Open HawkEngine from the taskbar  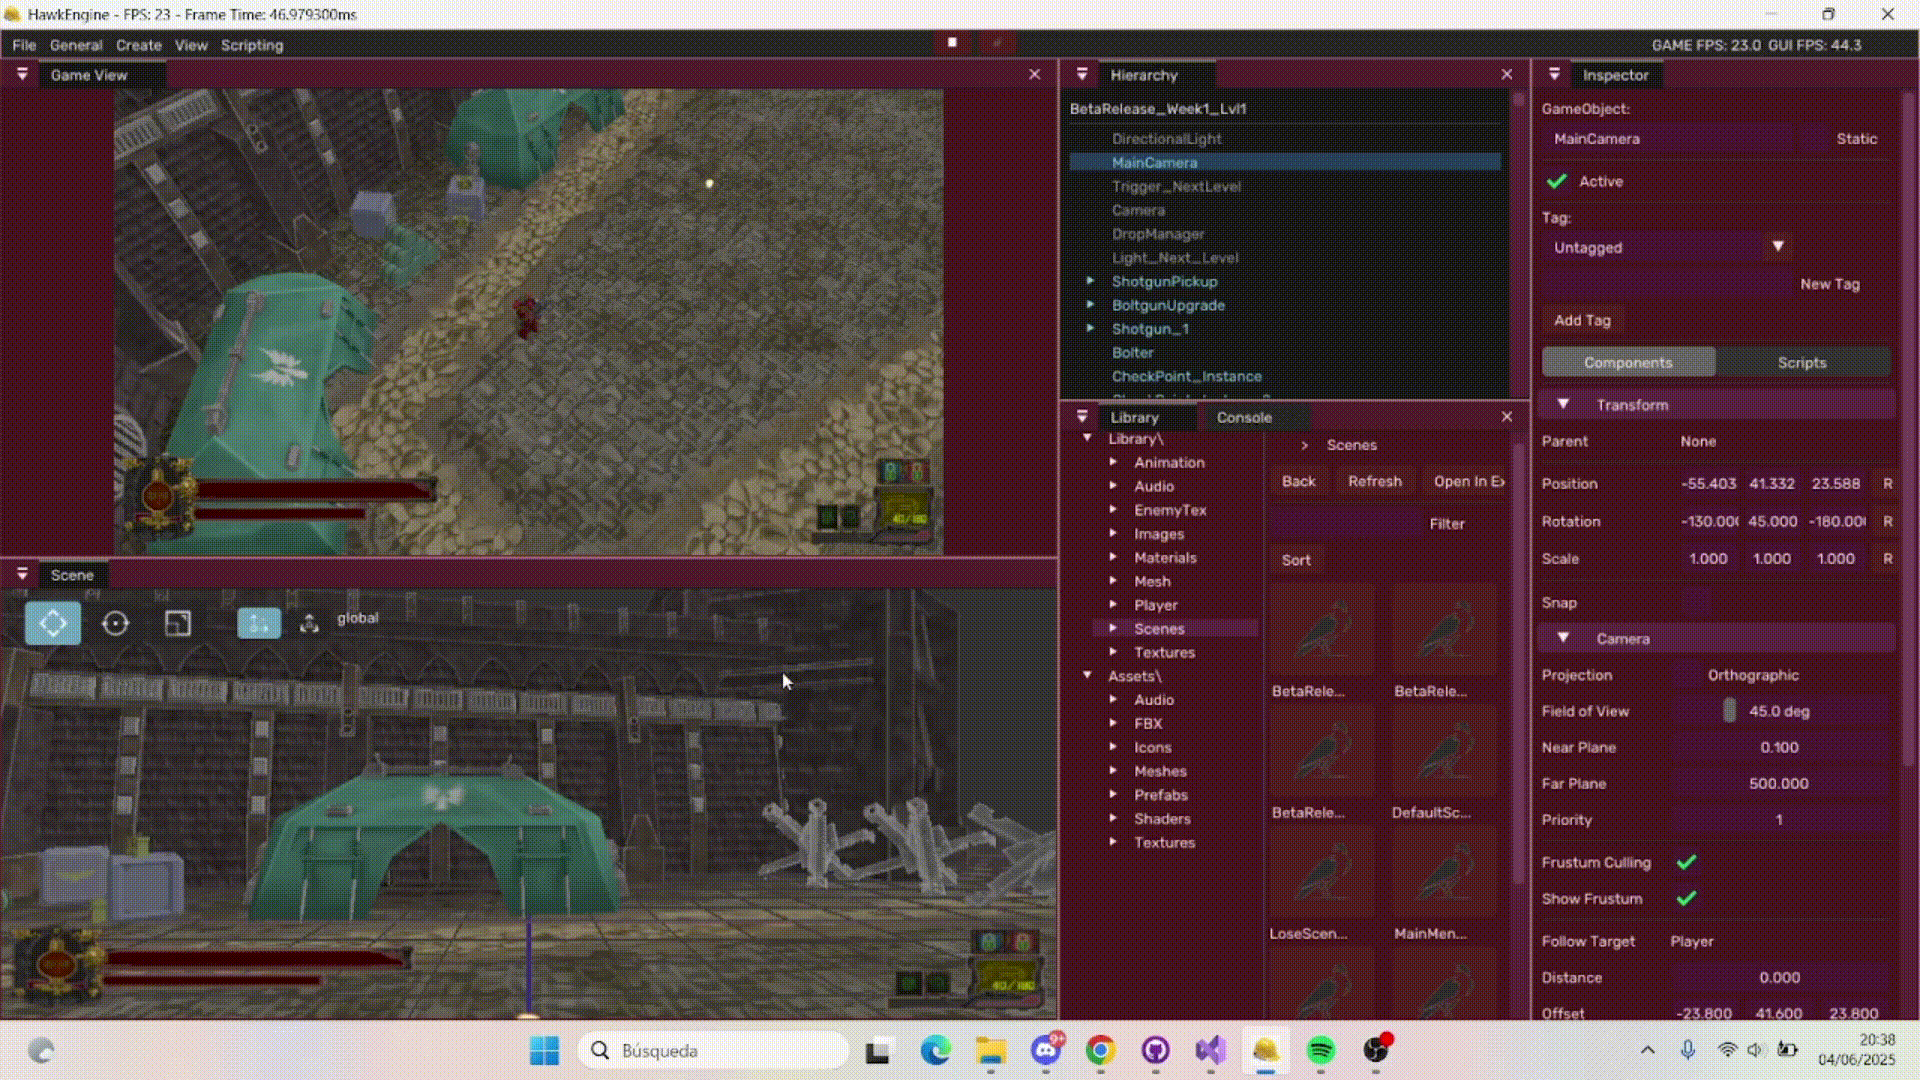[x=1265, y=1050]
